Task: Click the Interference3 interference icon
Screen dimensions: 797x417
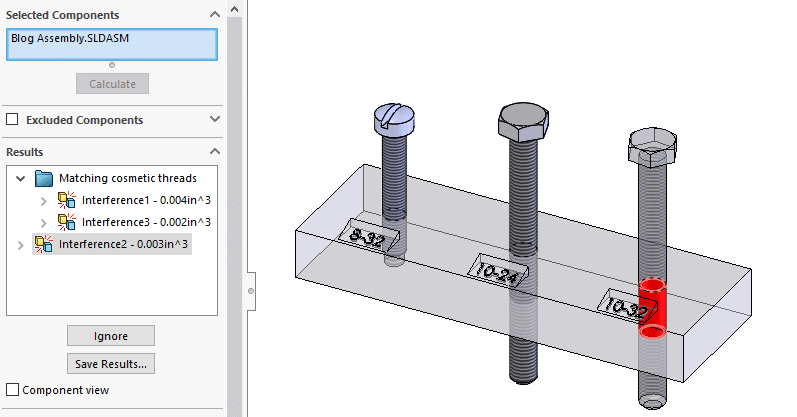Action: pos(67,222)
